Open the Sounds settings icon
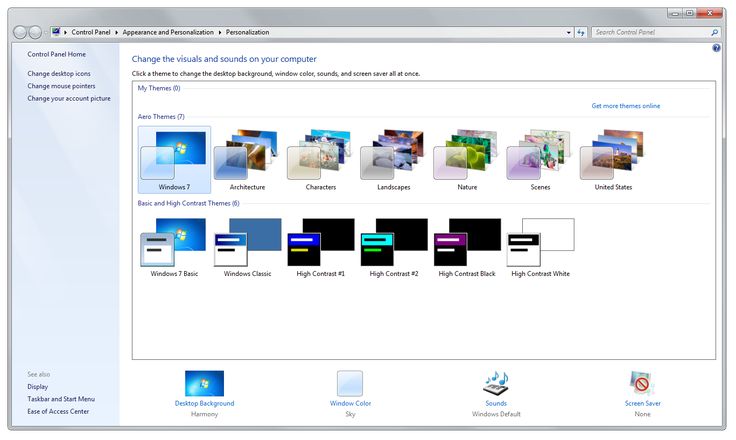 click(496, 383)
